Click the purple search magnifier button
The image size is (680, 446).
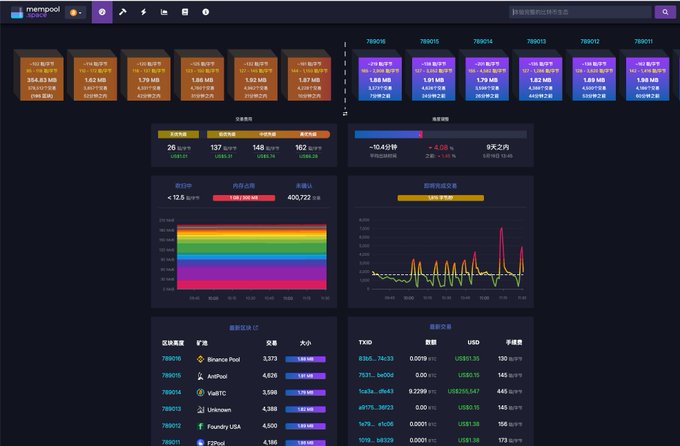(665, 12)
